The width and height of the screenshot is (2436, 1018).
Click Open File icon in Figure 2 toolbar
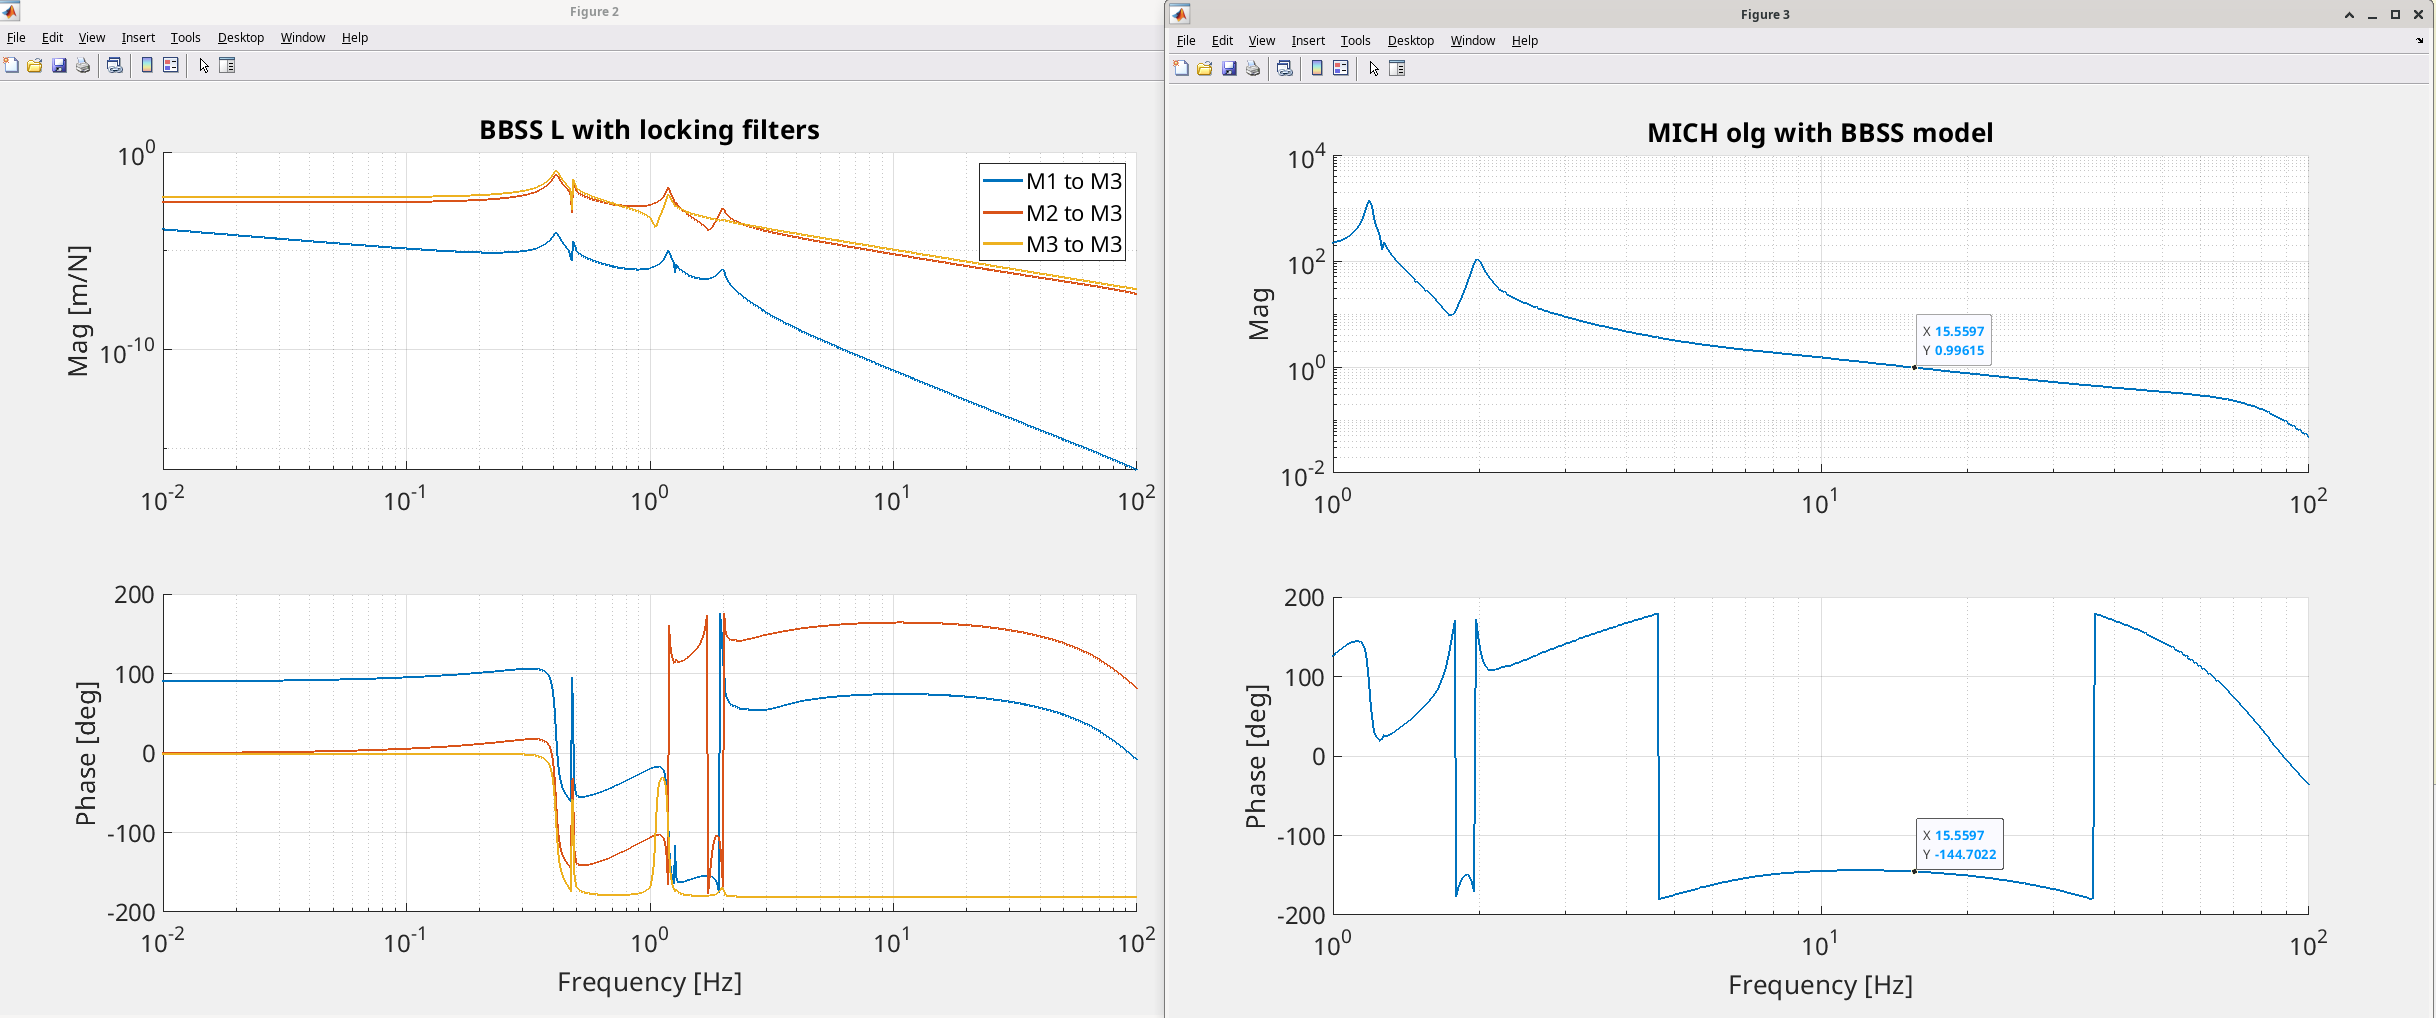pyautogui.click(x=35, y=66)
